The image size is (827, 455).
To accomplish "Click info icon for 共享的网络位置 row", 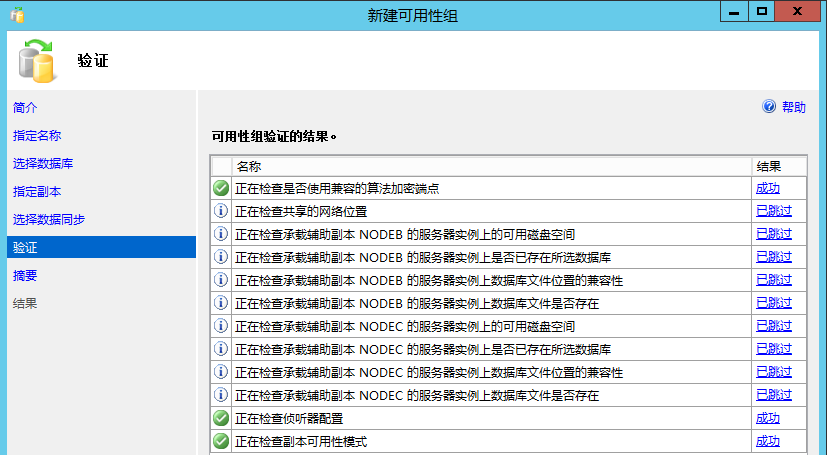I will click(x=221, y=211).
